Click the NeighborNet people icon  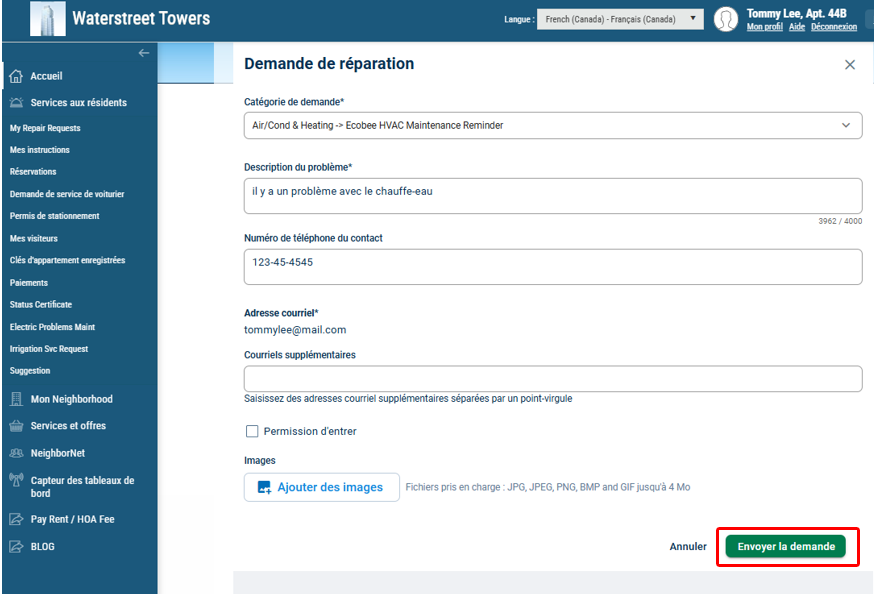click(16, 453)
